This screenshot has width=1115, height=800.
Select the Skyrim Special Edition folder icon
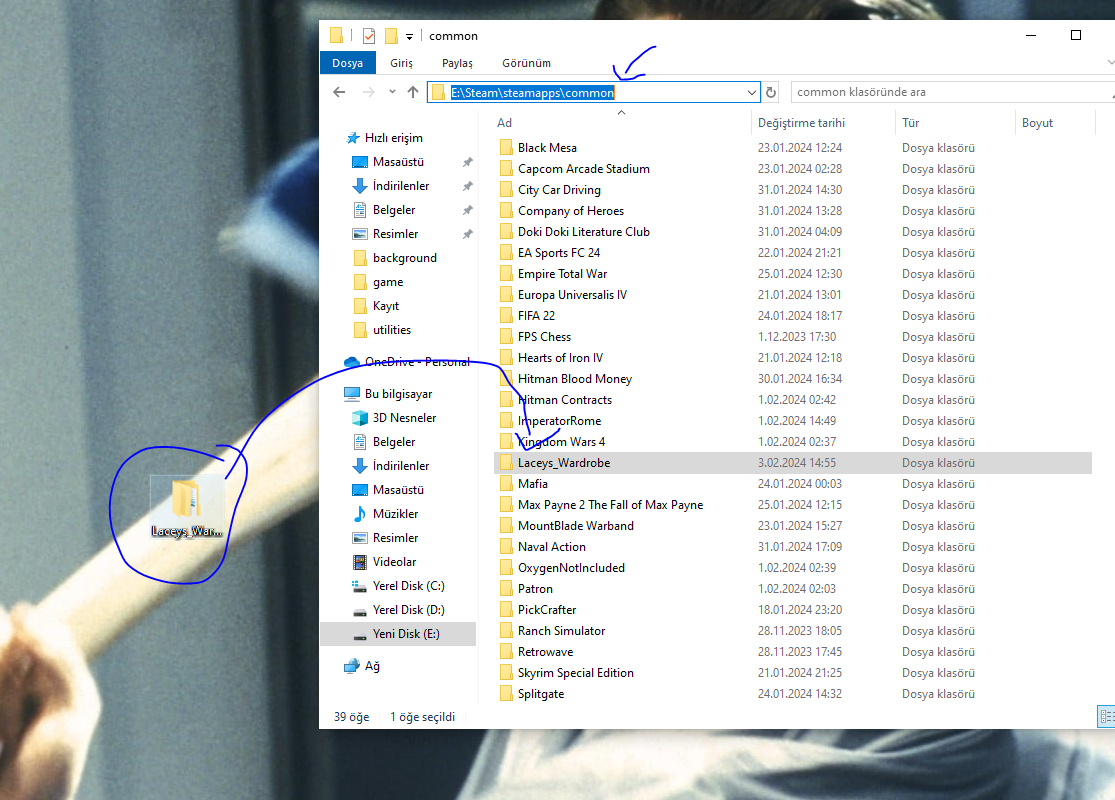506,673
